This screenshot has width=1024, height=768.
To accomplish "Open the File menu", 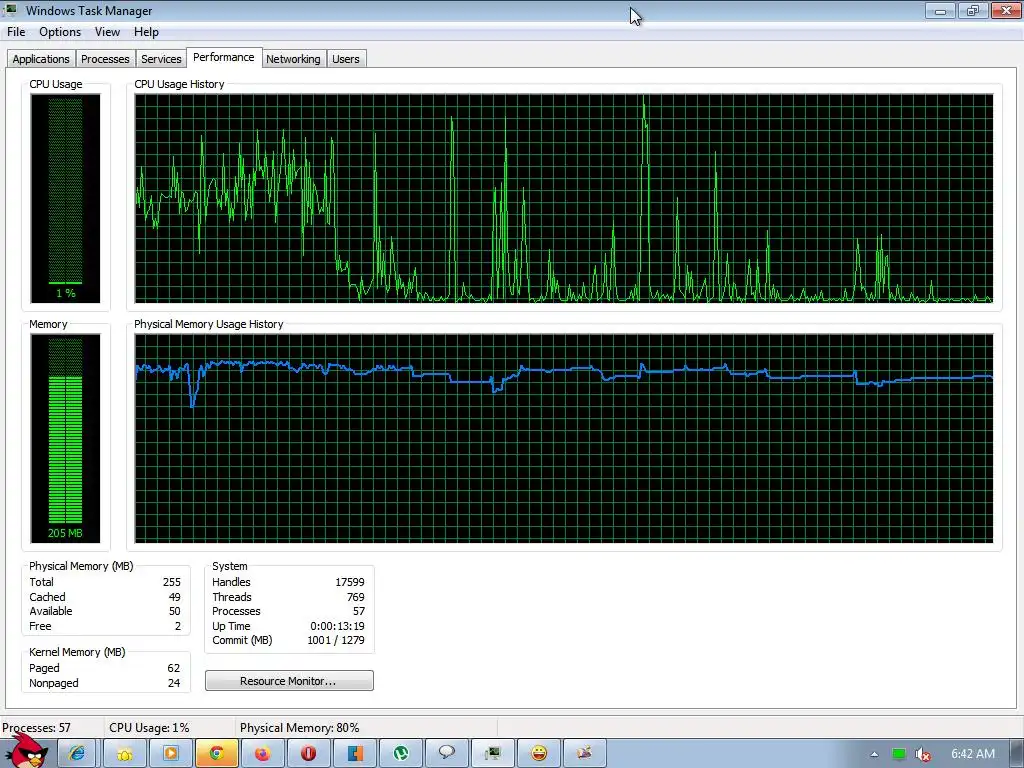I will pos(16,32).
